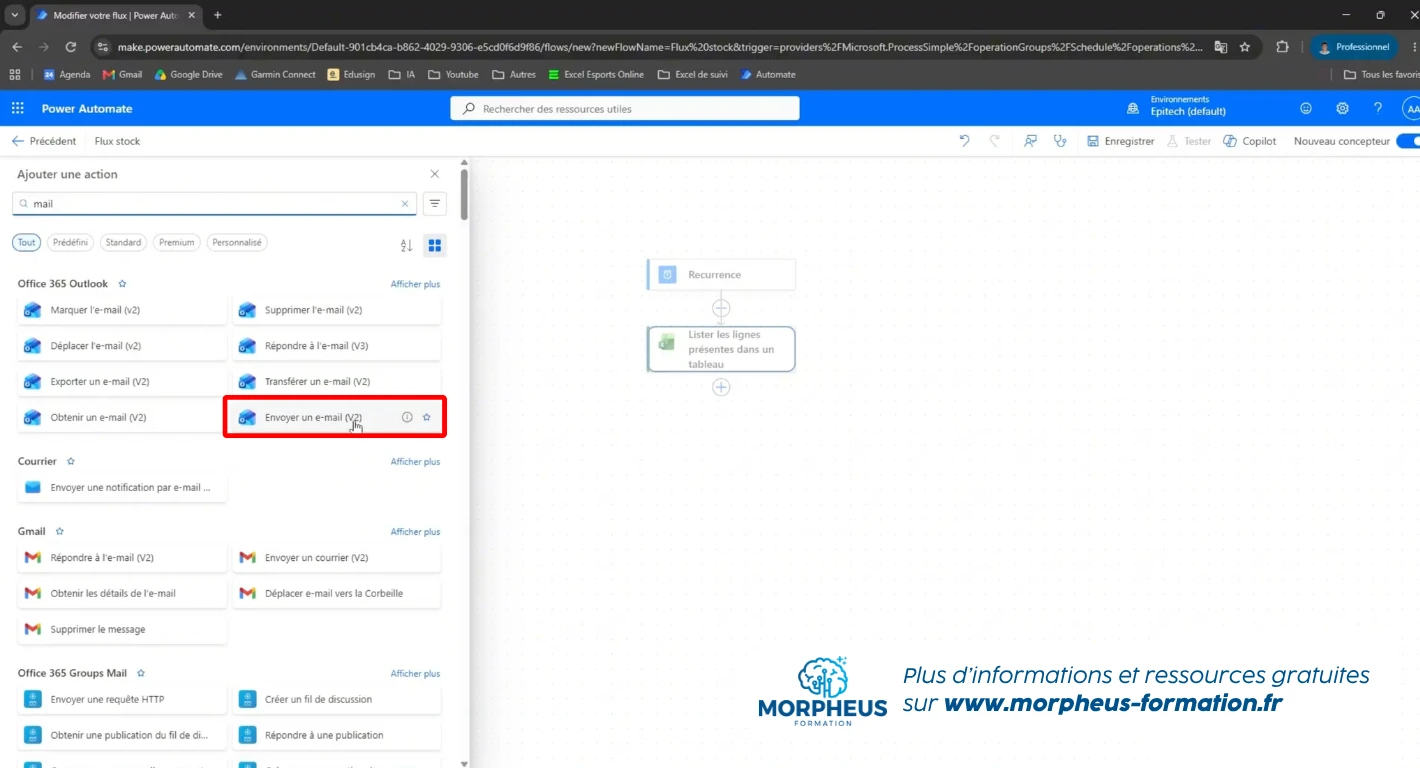Image resolution: width=1420 pixels, height=768 pixels.
Task: Click the action search field containing "mail"
Action: [215, 204]
